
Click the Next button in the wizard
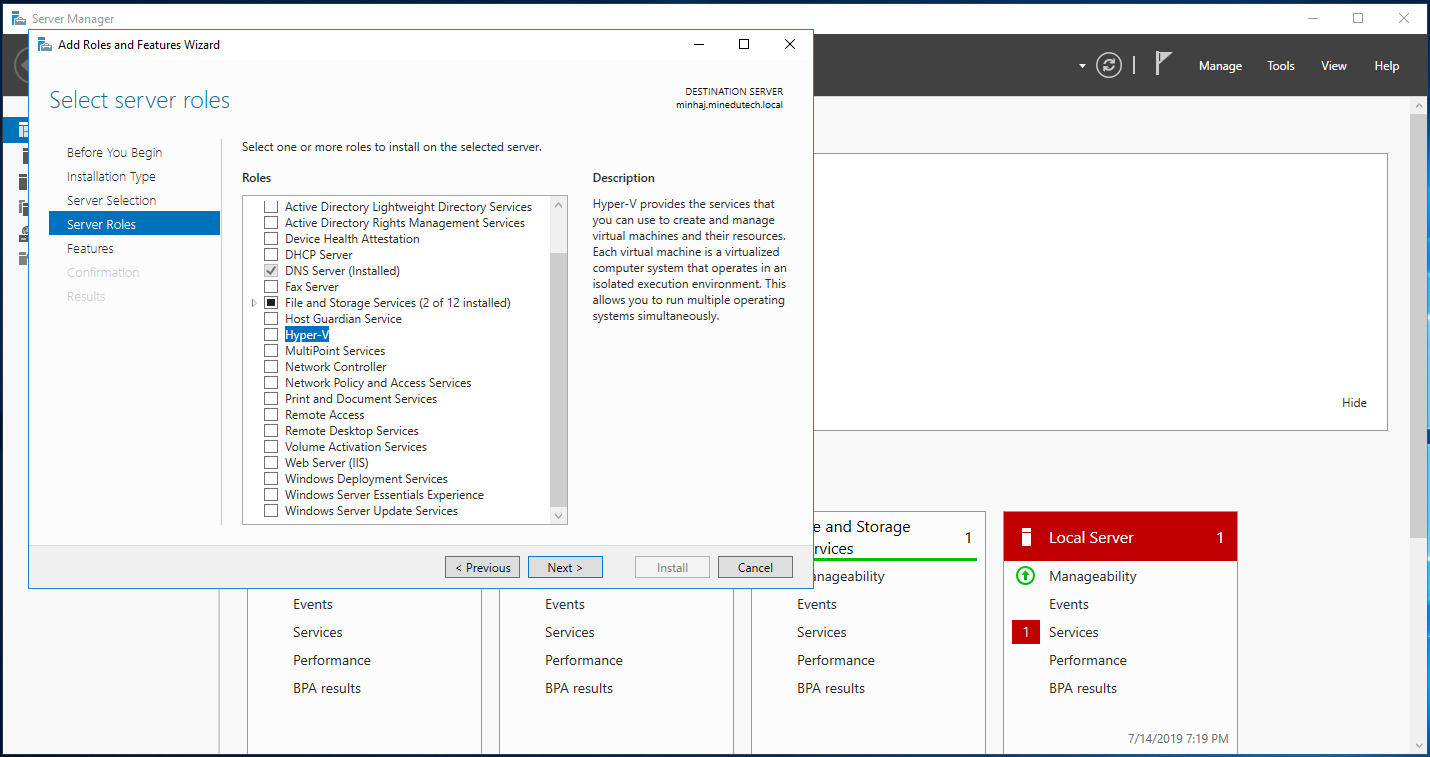pos(565,567)
